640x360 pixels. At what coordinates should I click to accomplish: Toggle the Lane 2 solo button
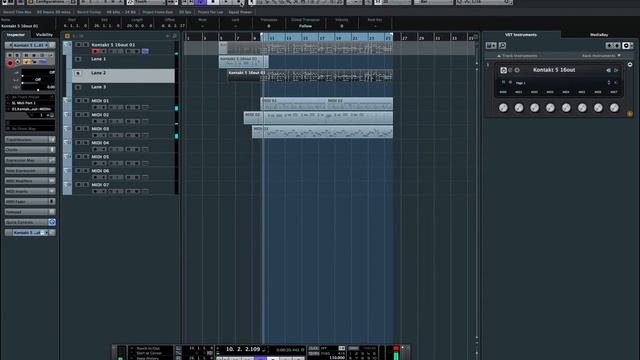coord(78,73)
